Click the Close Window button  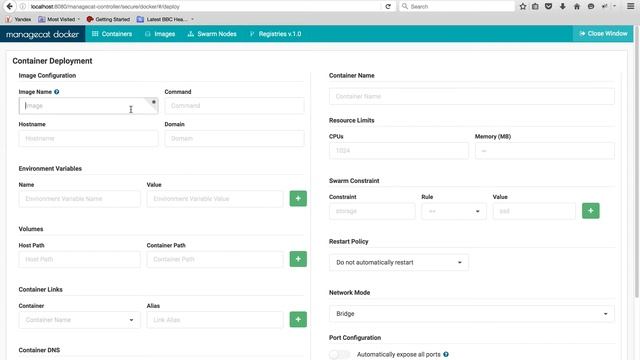pyautogui.click(x=603, y=33)
